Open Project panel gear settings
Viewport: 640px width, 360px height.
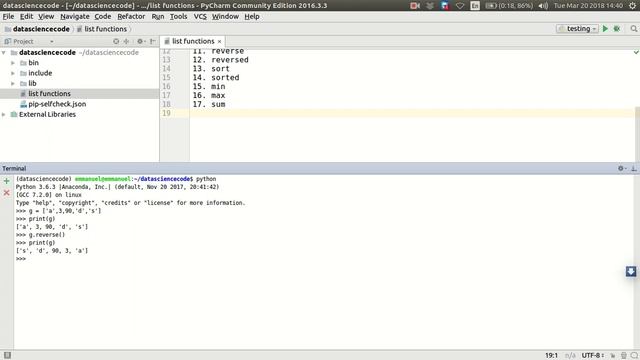pyautogui.click(x=140, y=41)
